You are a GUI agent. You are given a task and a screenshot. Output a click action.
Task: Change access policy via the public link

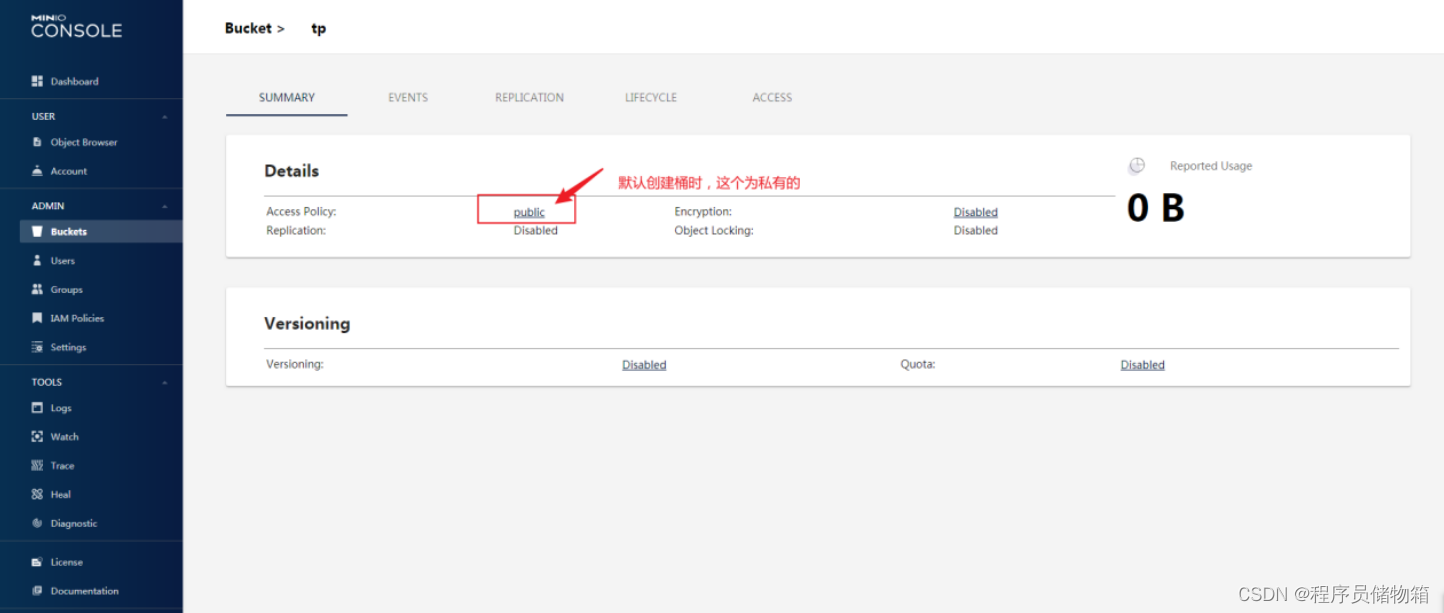click(x=527, y=211)
